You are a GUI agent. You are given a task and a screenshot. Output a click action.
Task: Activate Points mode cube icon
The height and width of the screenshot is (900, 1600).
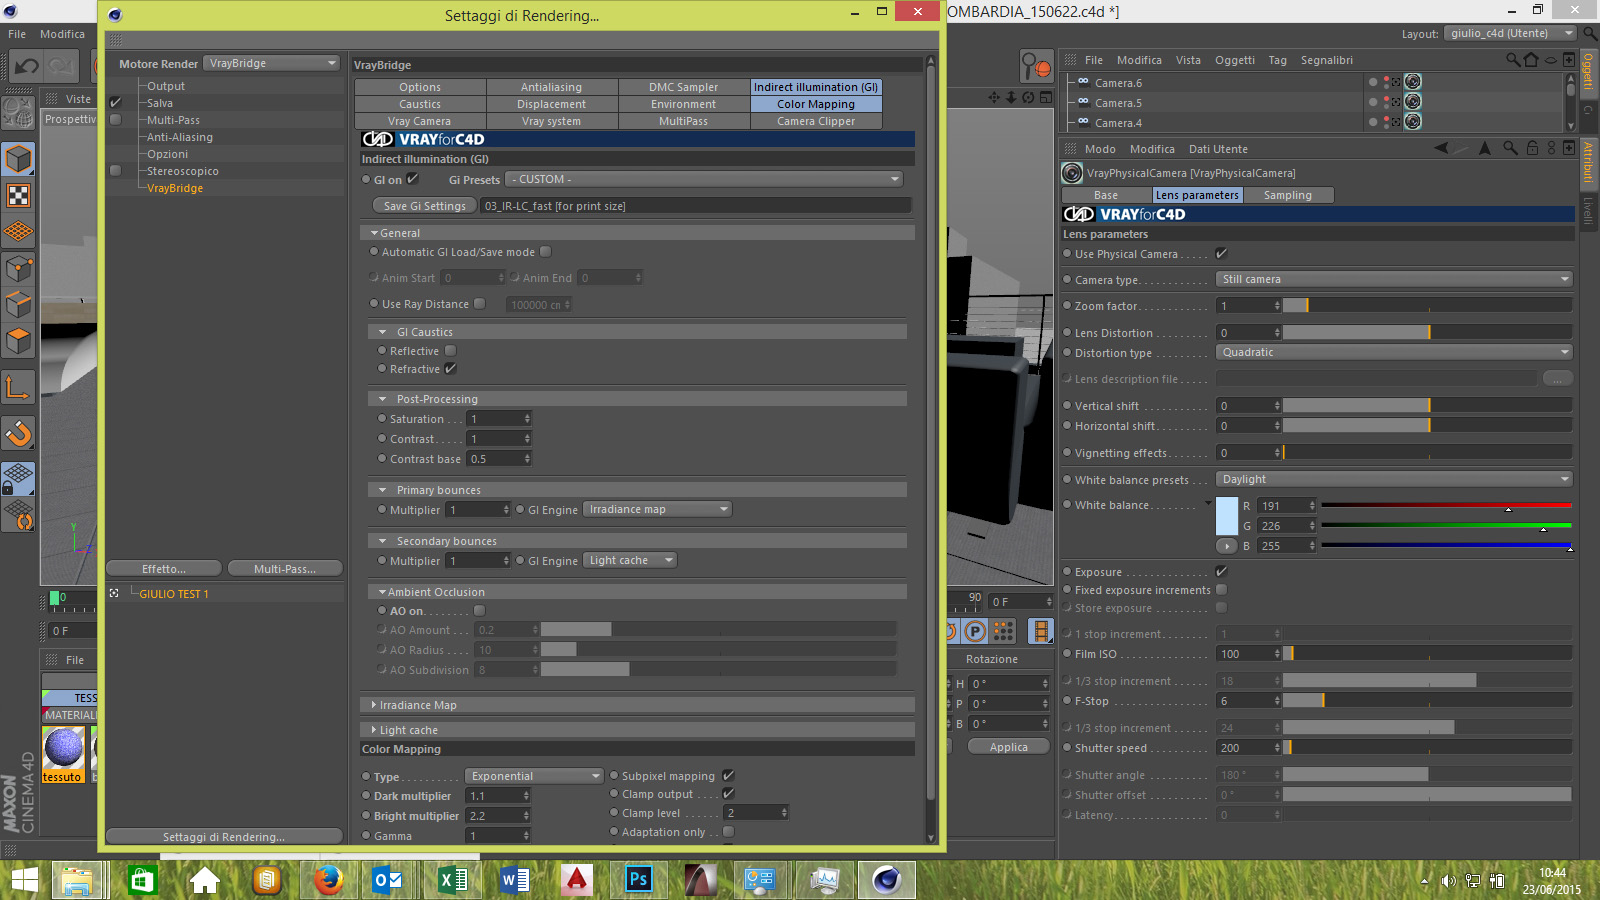coord(18,268)
